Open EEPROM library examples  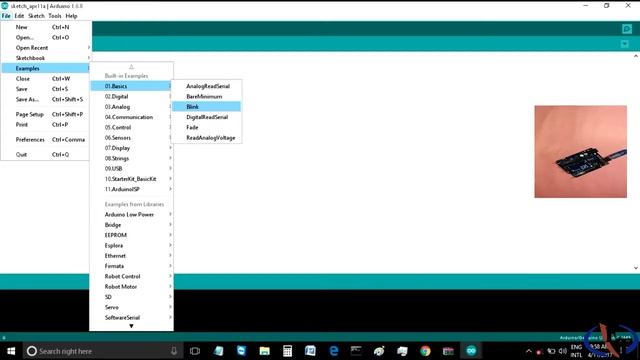(x=131, y=235)
